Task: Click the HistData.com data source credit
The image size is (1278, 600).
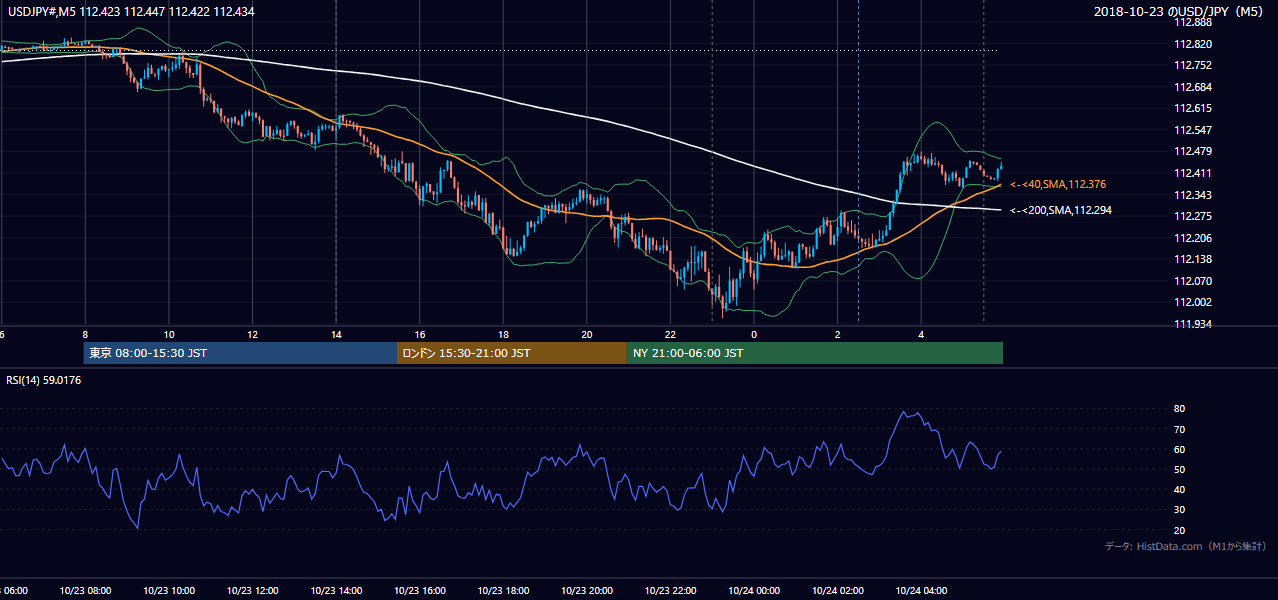Action: pyautogui.click(x=1185, y=546)
